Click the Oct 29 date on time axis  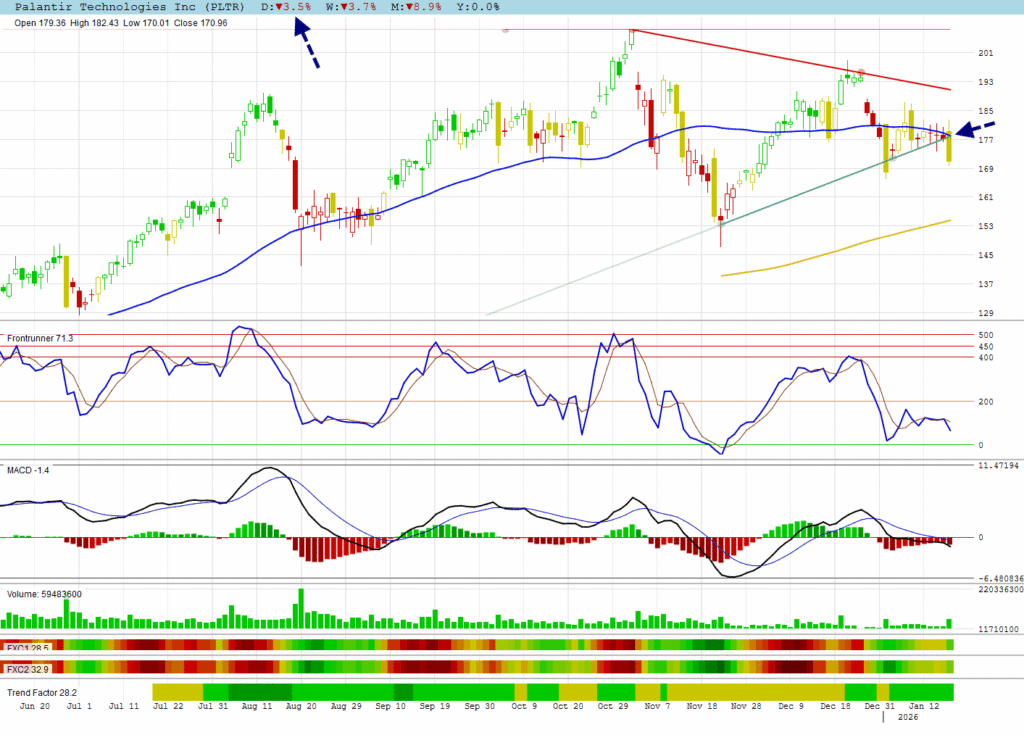(x=611, y=706)
